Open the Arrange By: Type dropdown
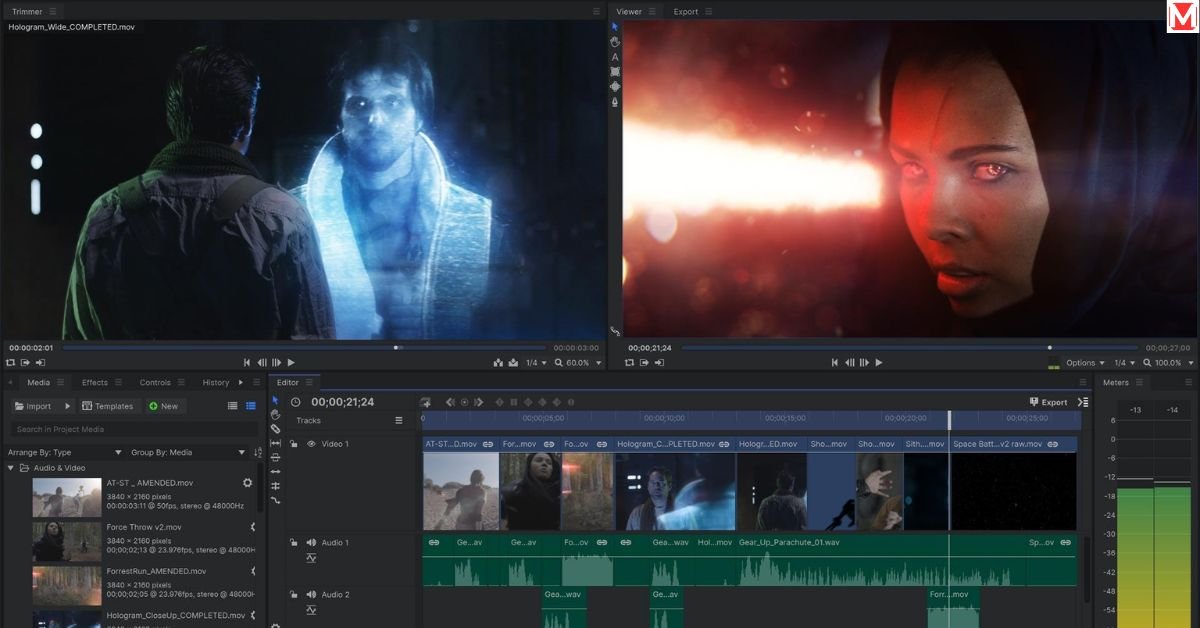The height and width of the screenshot is (628, 1200). point(64,453)
